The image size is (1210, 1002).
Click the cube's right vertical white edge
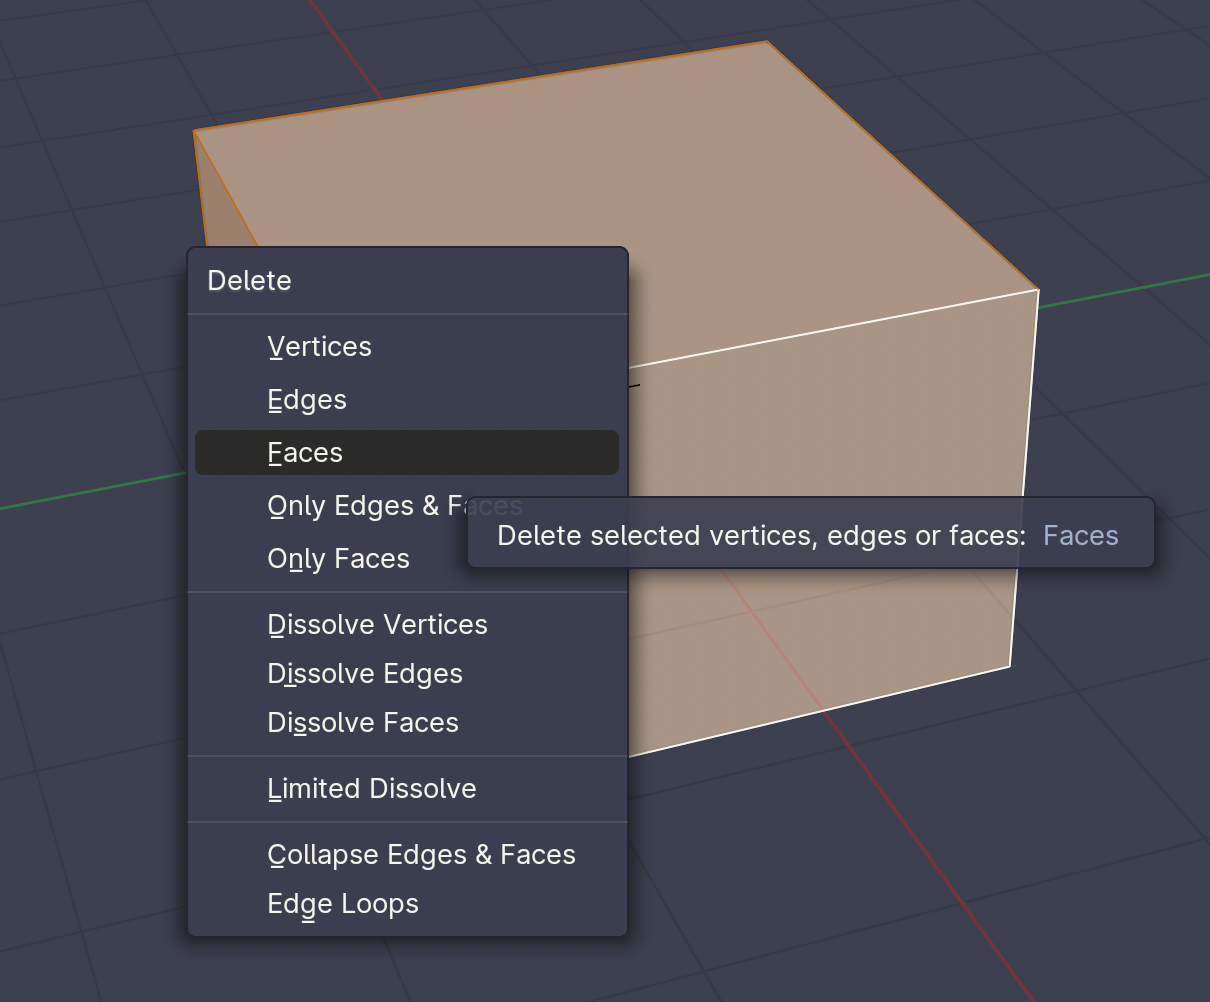[1024, 478]
